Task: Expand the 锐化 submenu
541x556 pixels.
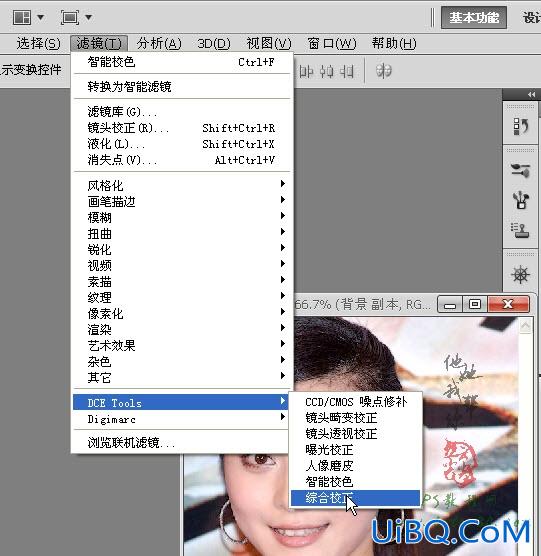Action: click(x=182, y=249)
